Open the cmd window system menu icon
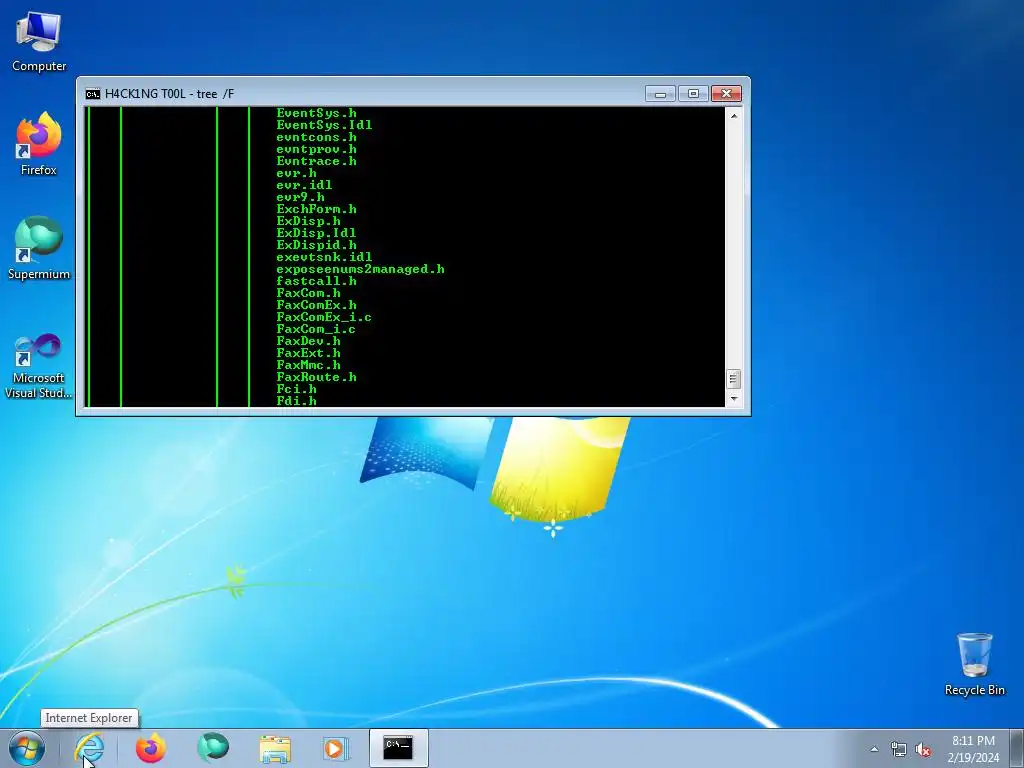1024x768 pixels. pyautogui.click(x=93, y=94)
